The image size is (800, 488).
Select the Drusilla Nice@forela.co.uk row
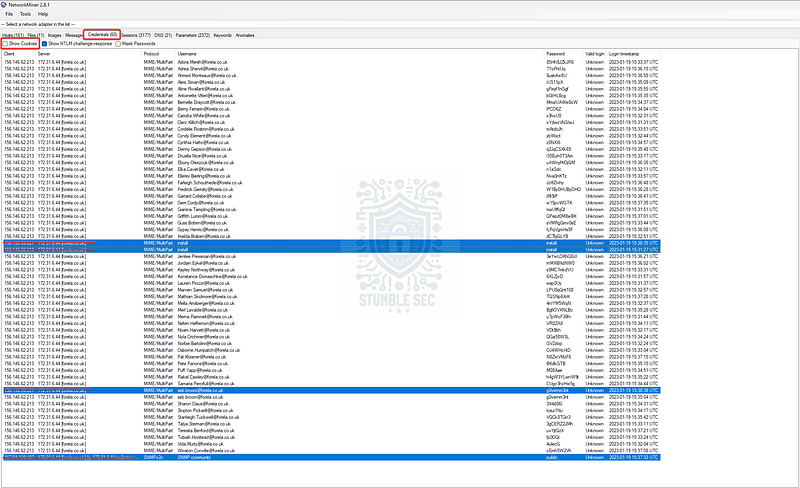click(331, 156)
